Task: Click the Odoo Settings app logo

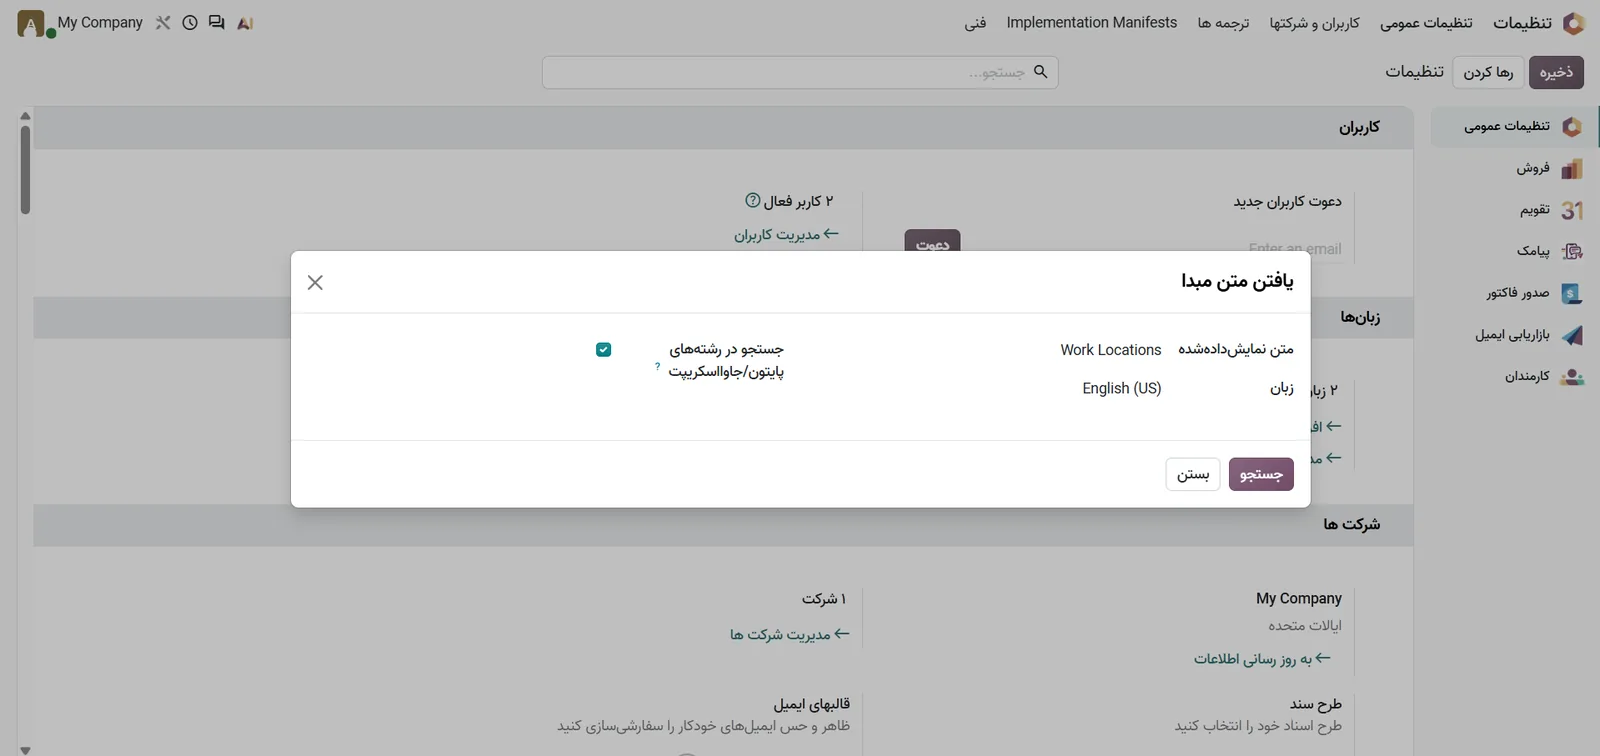Action: tap(1573, 23)
